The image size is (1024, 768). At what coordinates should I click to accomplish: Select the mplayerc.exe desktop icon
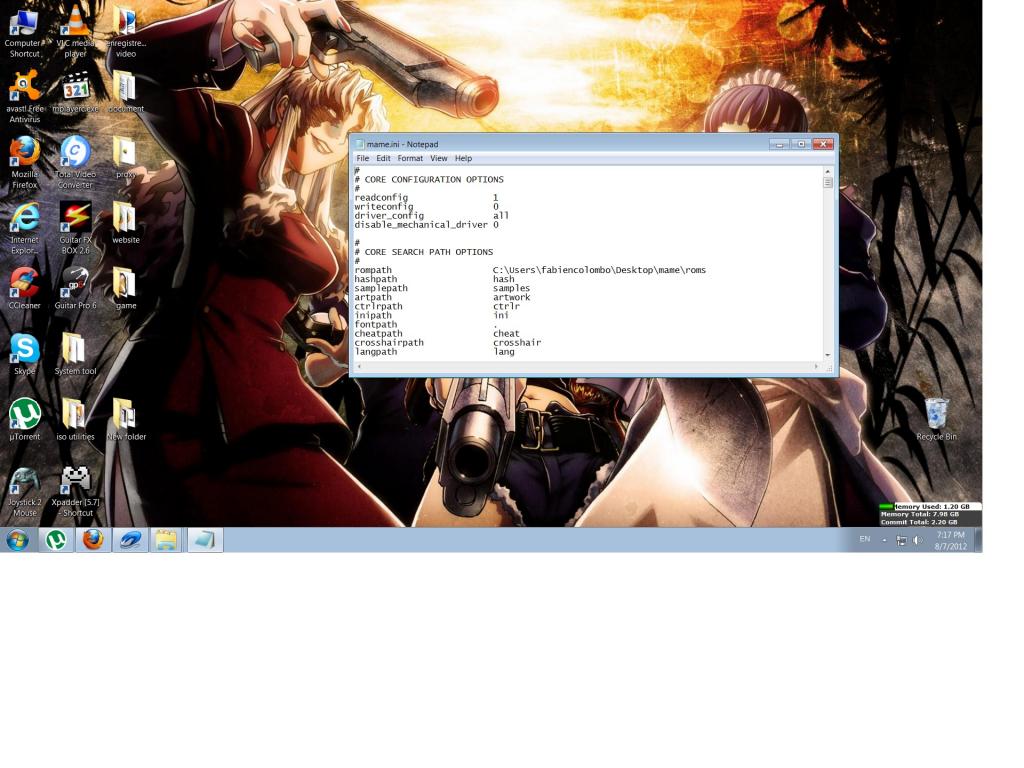(x=75, y=93)
